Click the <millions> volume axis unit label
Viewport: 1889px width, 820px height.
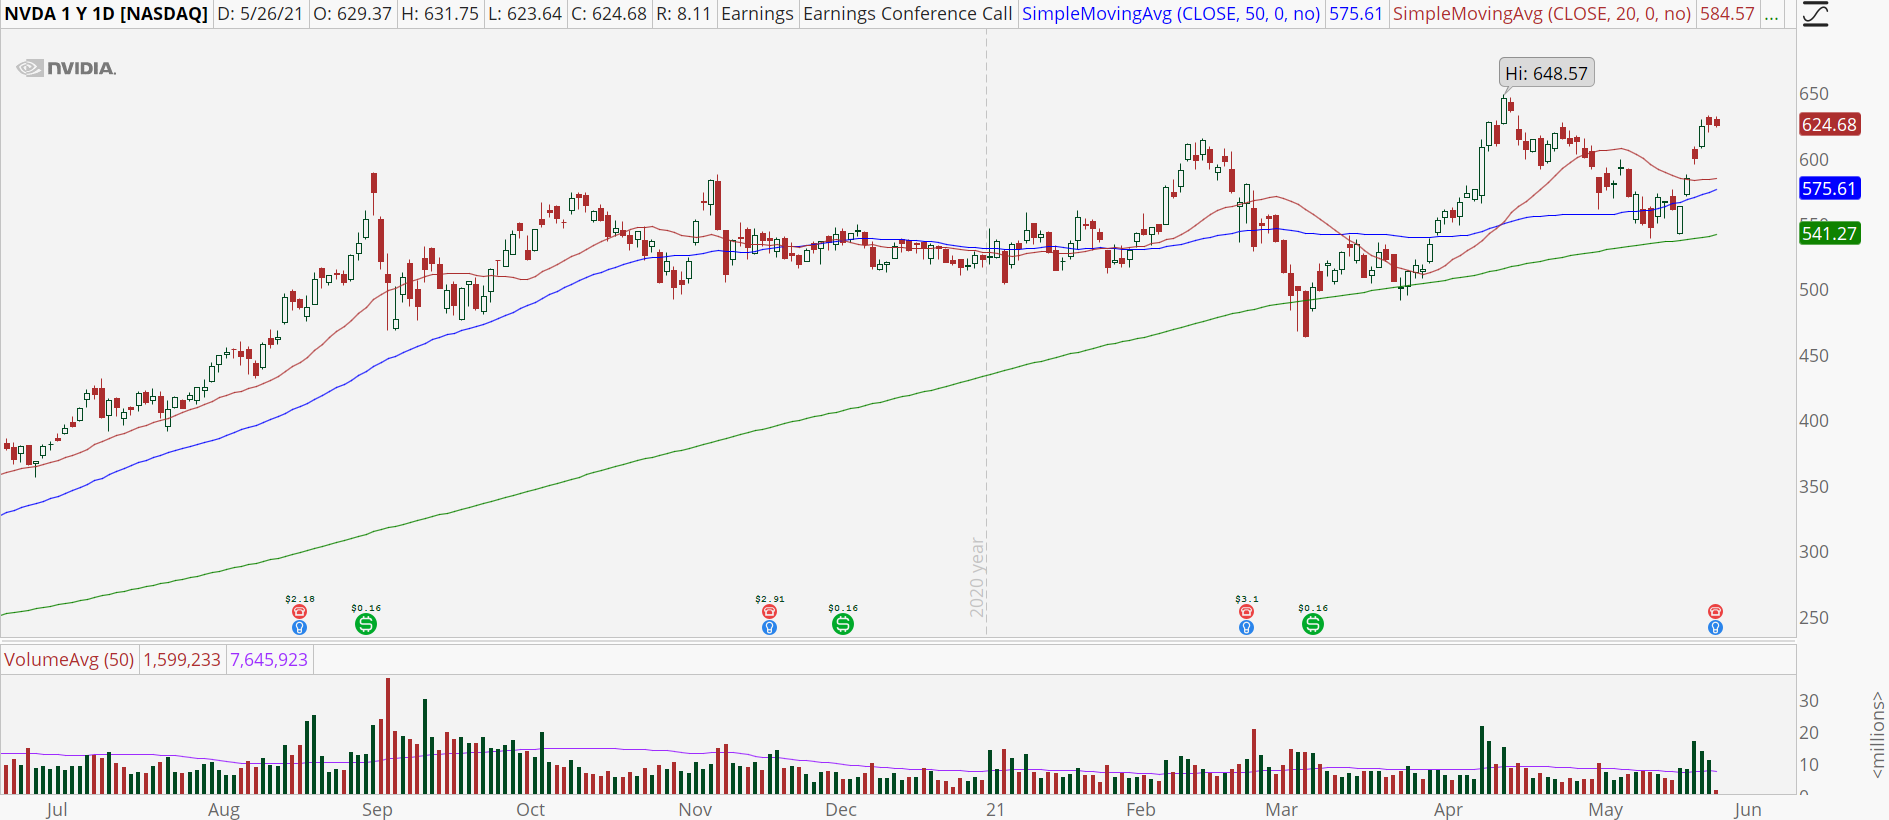coord(1877,734)
